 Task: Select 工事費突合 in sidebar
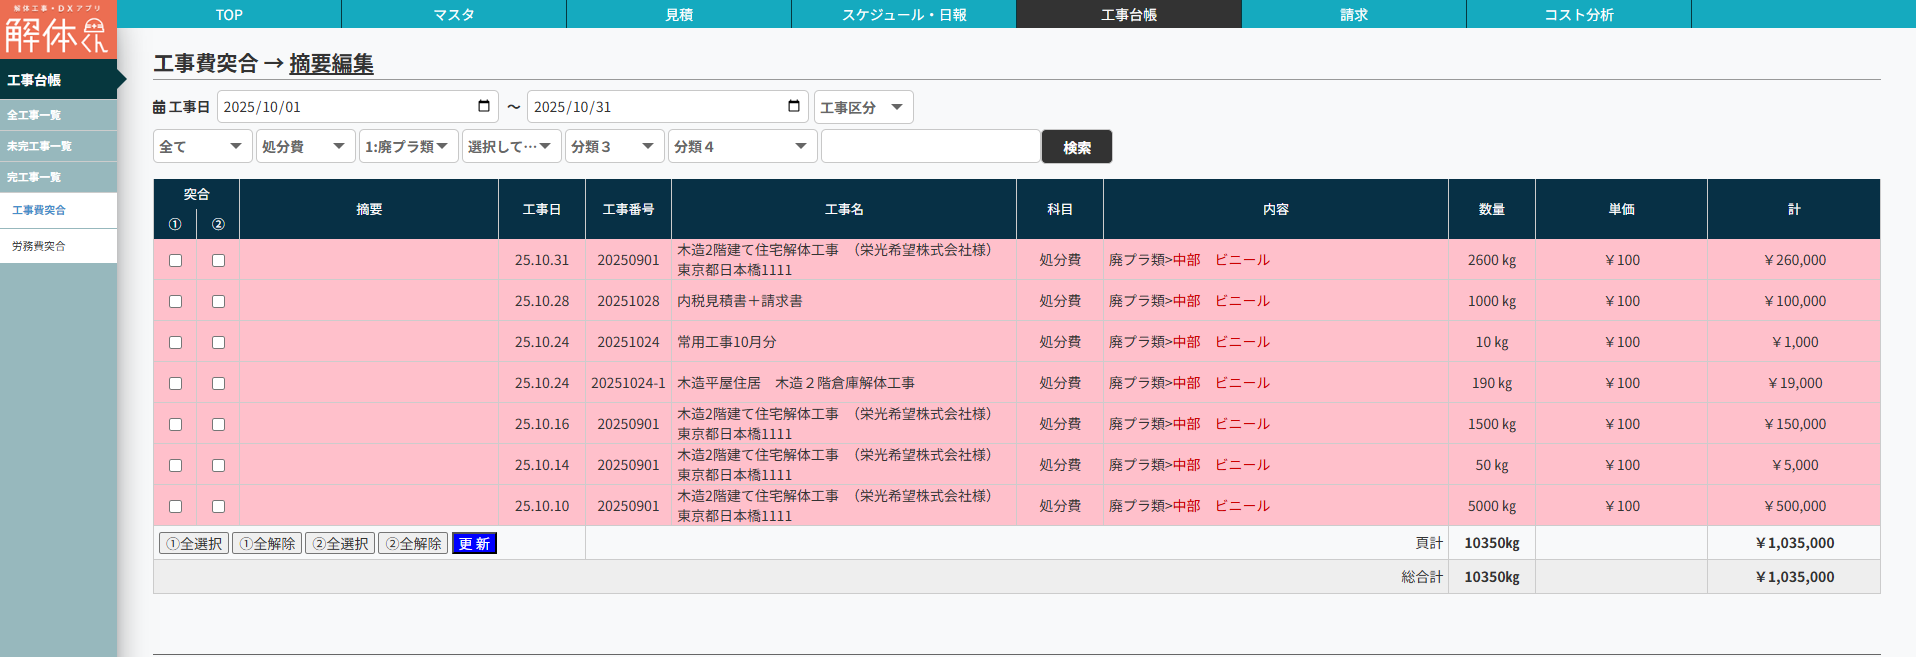click(58, 210)
